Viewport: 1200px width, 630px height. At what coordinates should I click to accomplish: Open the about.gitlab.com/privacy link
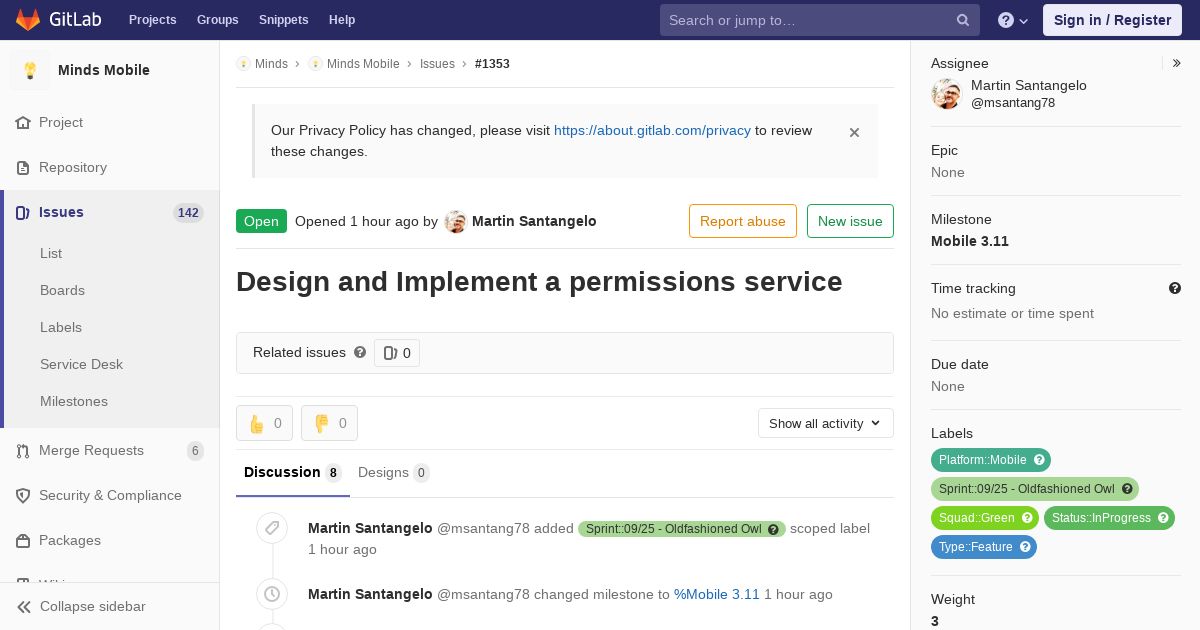[652, 130]
